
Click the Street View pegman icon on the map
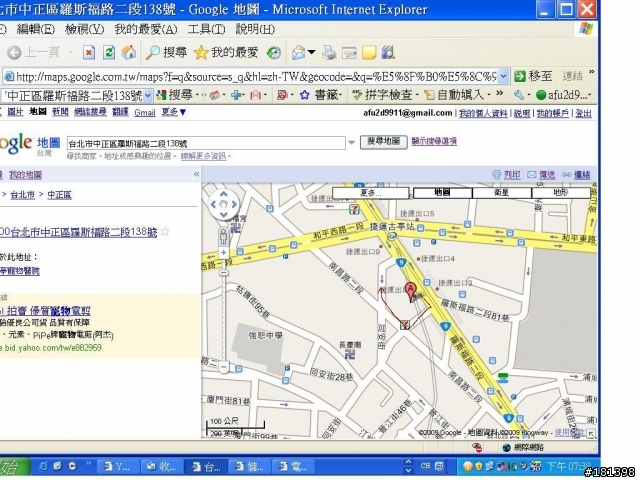[x=223, y=236]
